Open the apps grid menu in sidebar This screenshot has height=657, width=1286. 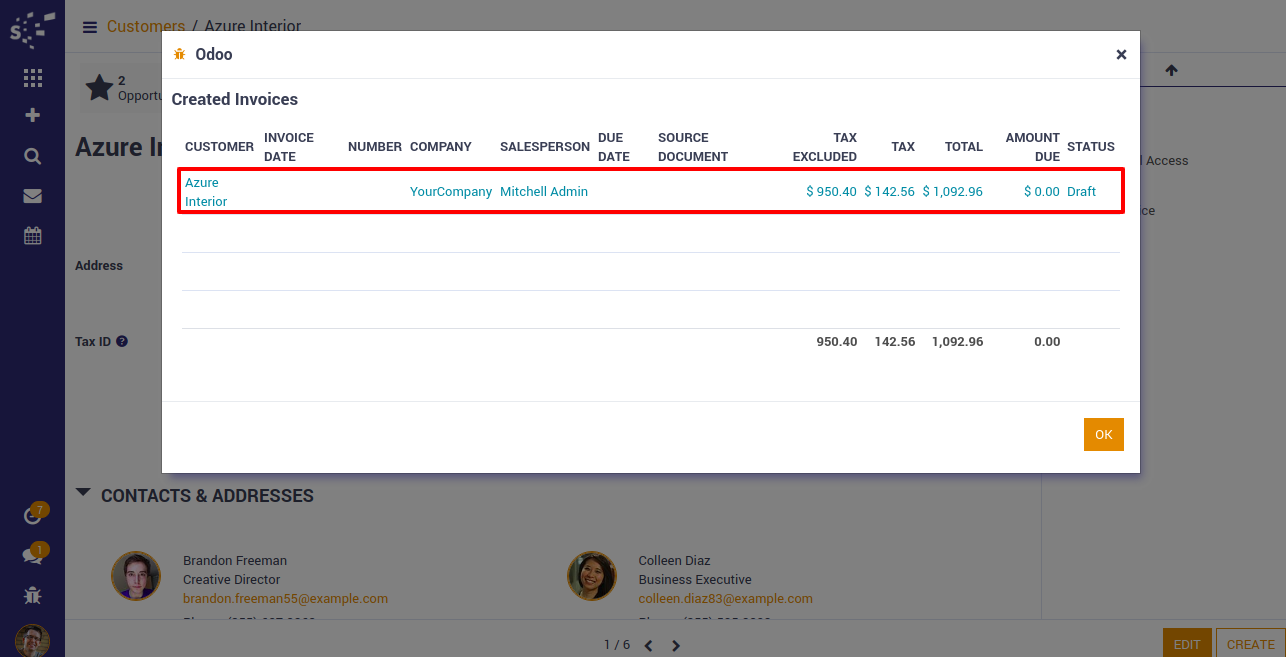tap(33, 78)
